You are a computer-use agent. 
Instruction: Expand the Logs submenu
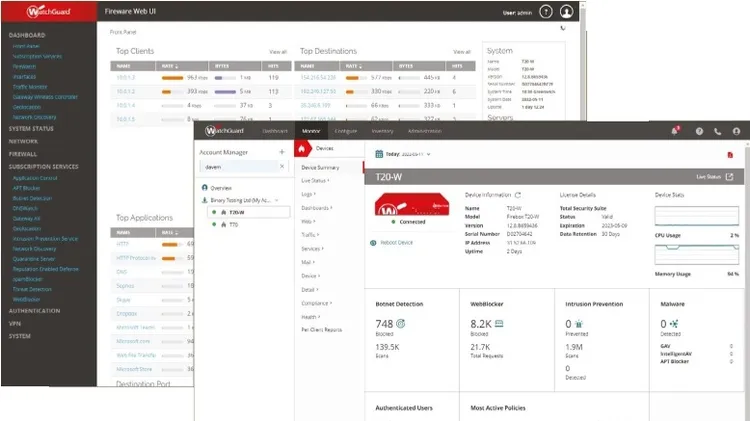(x=309, y=194)
